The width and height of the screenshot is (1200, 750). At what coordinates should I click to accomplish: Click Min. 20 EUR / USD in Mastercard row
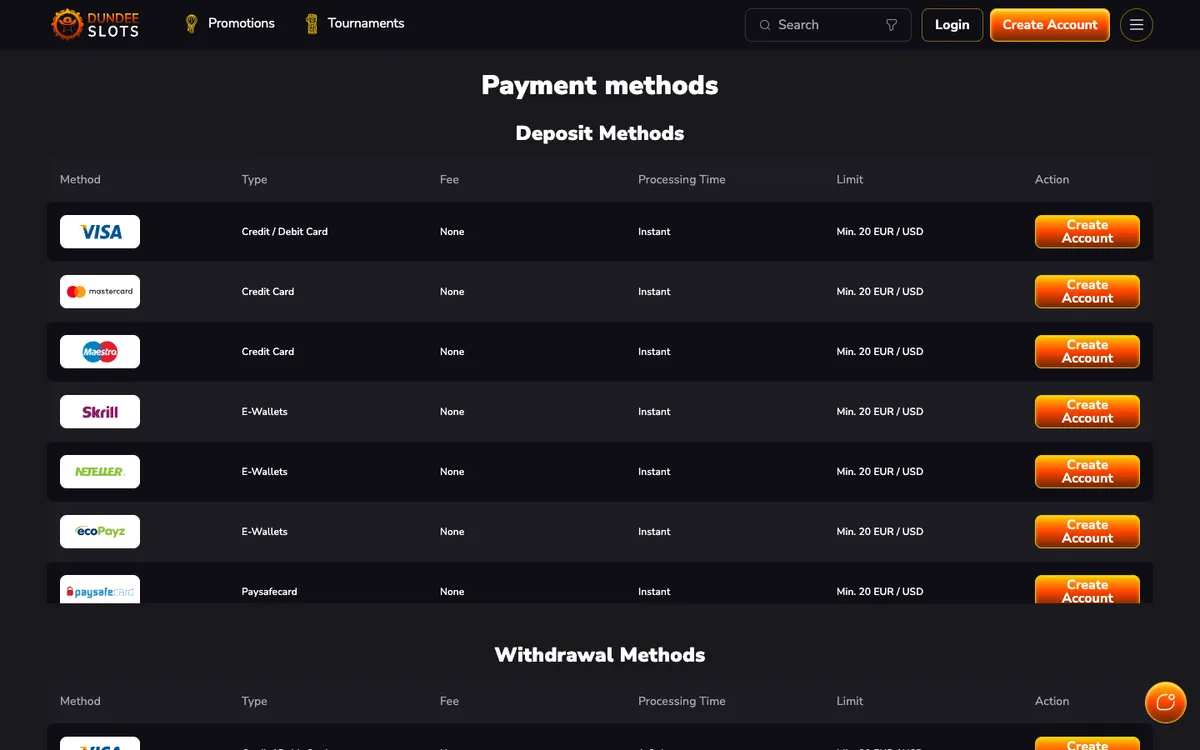tap(880, 292)
